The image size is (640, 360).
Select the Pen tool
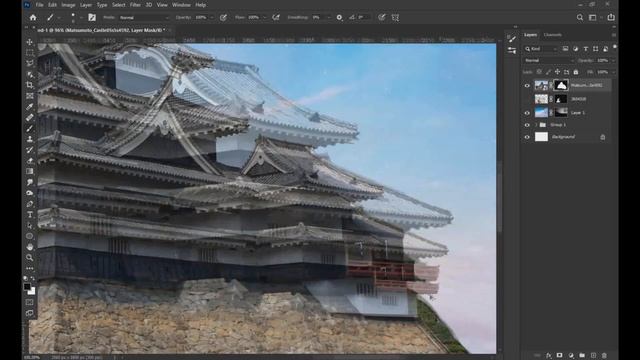pos(30,204)
